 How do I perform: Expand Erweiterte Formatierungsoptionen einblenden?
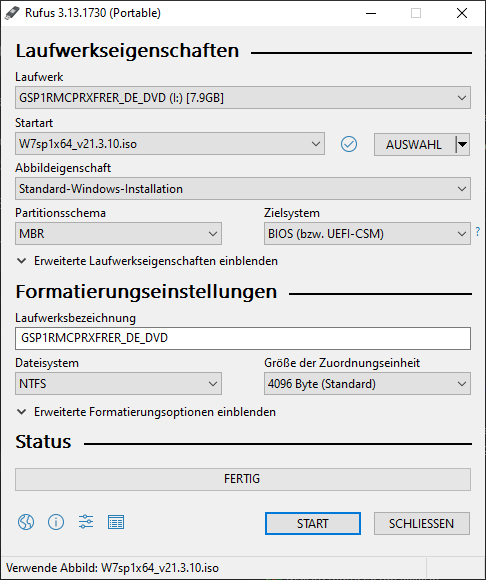tap(146, 412)
